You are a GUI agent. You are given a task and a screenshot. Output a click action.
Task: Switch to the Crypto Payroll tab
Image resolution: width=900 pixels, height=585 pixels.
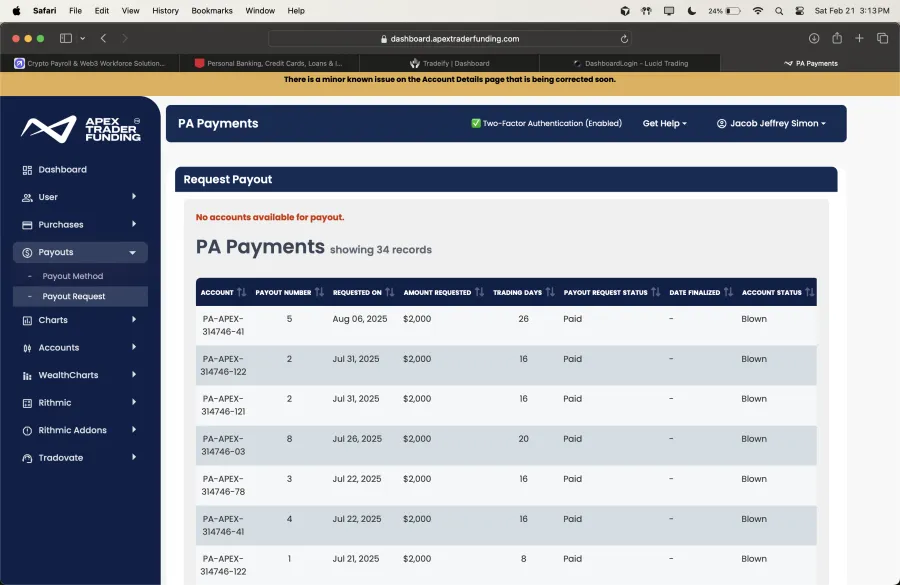click(x=90, y=63)
